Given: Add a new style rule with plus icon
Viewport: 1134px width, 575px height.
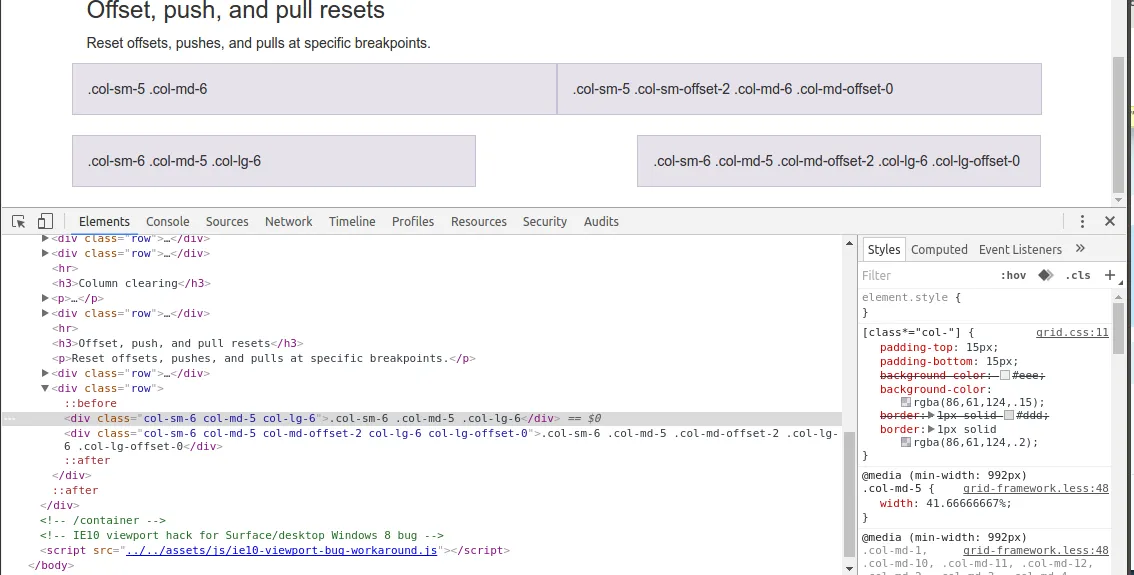Looking at the screenshot, I should click(1110, 275).
